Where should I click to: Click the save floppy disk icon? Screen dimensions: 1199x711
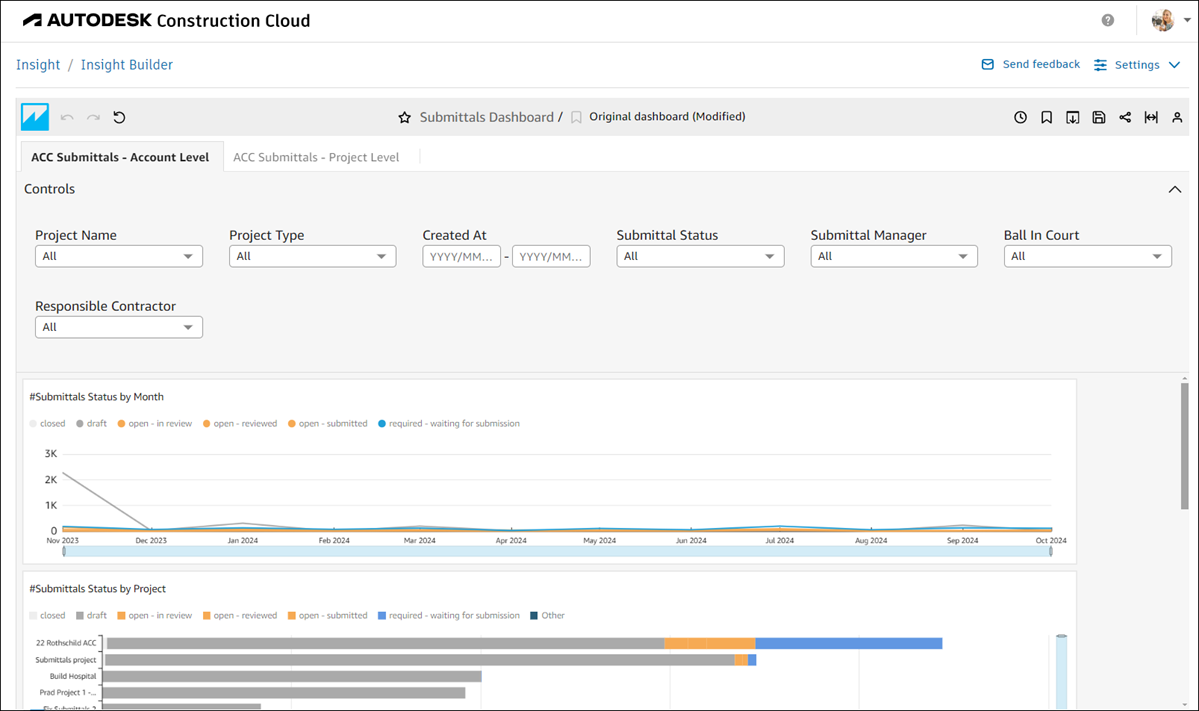point(1098,117)
